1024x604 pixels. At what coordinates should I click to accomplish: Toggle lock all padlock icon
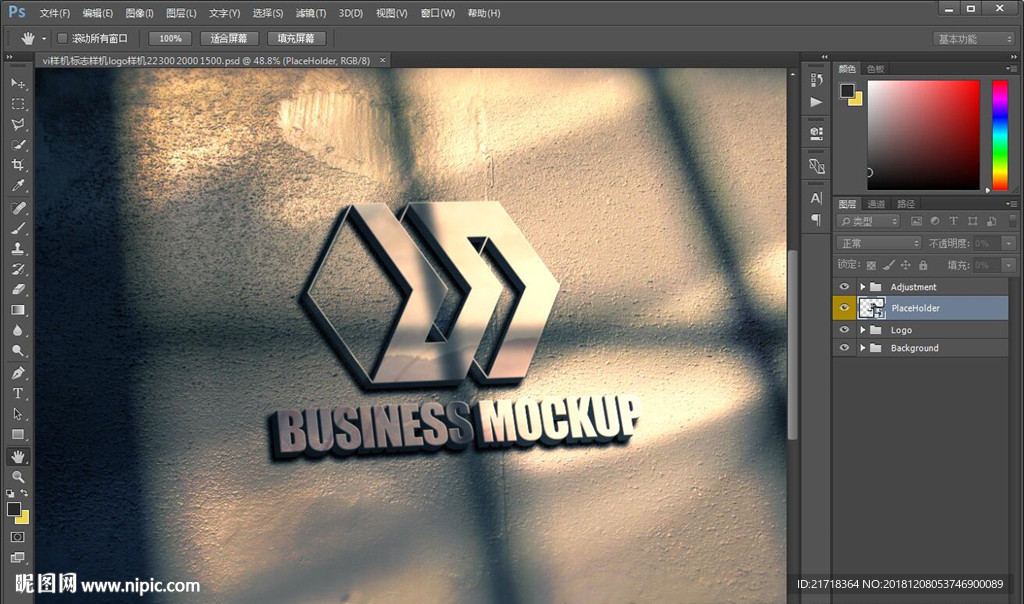(923, 265)
